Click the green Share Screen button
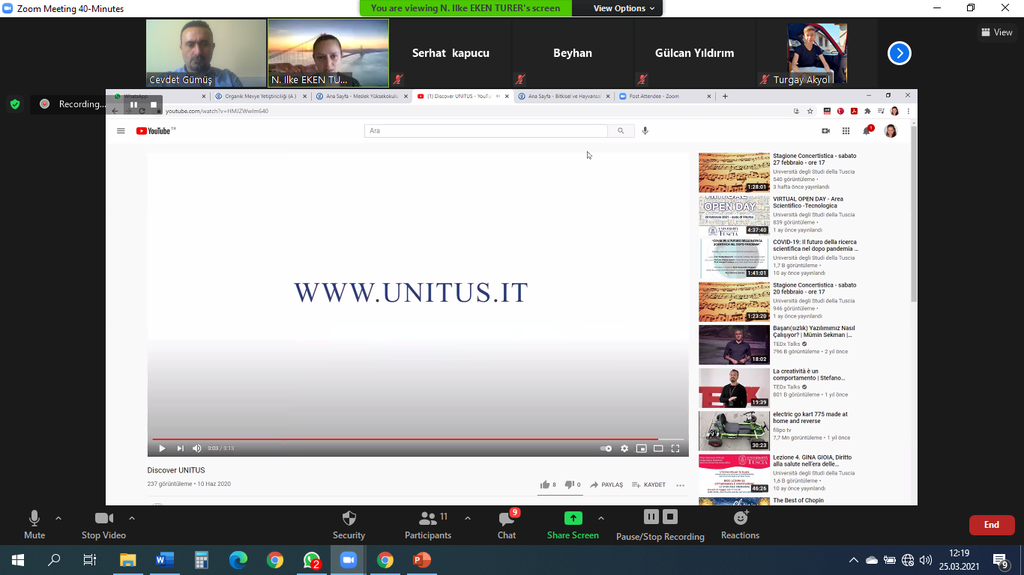This screenshot has width=1024, height=575. point(573,525)
